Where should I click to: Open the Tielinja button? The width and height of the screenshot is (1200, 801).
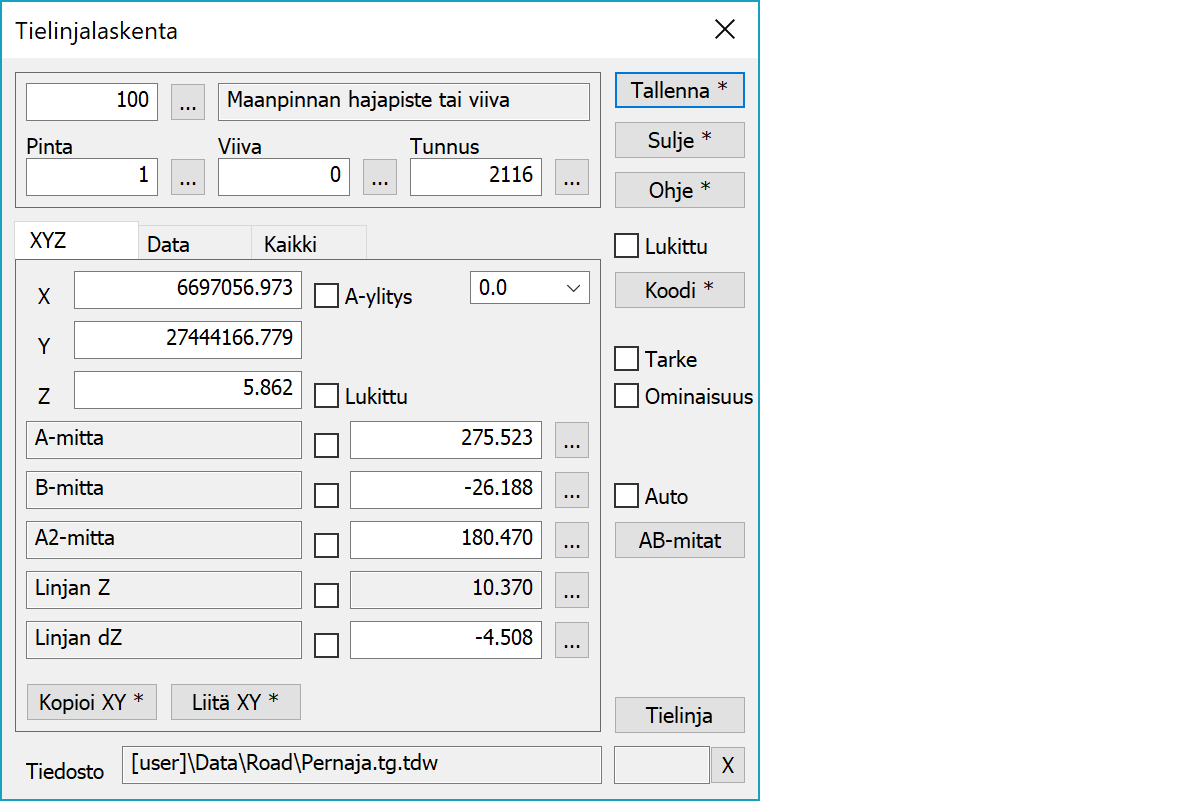[679, 716]
